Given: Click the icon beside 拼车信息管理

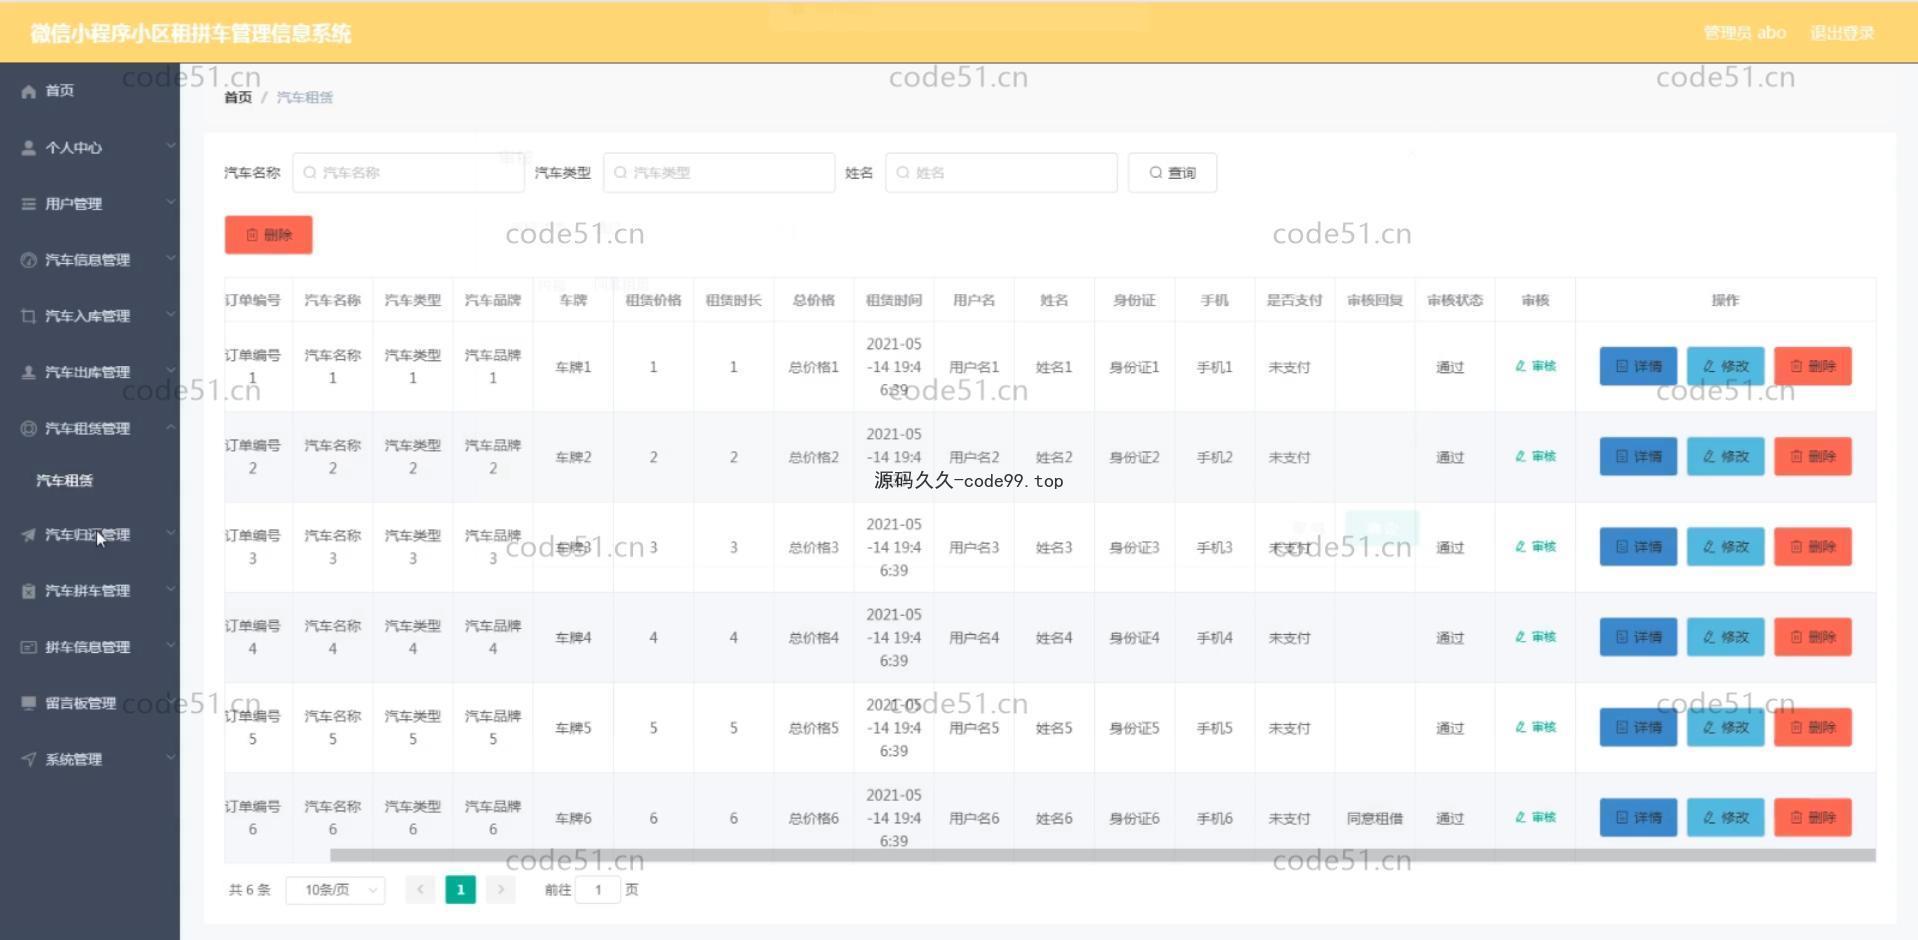Looking at the screenshot, I should point(28,647).
